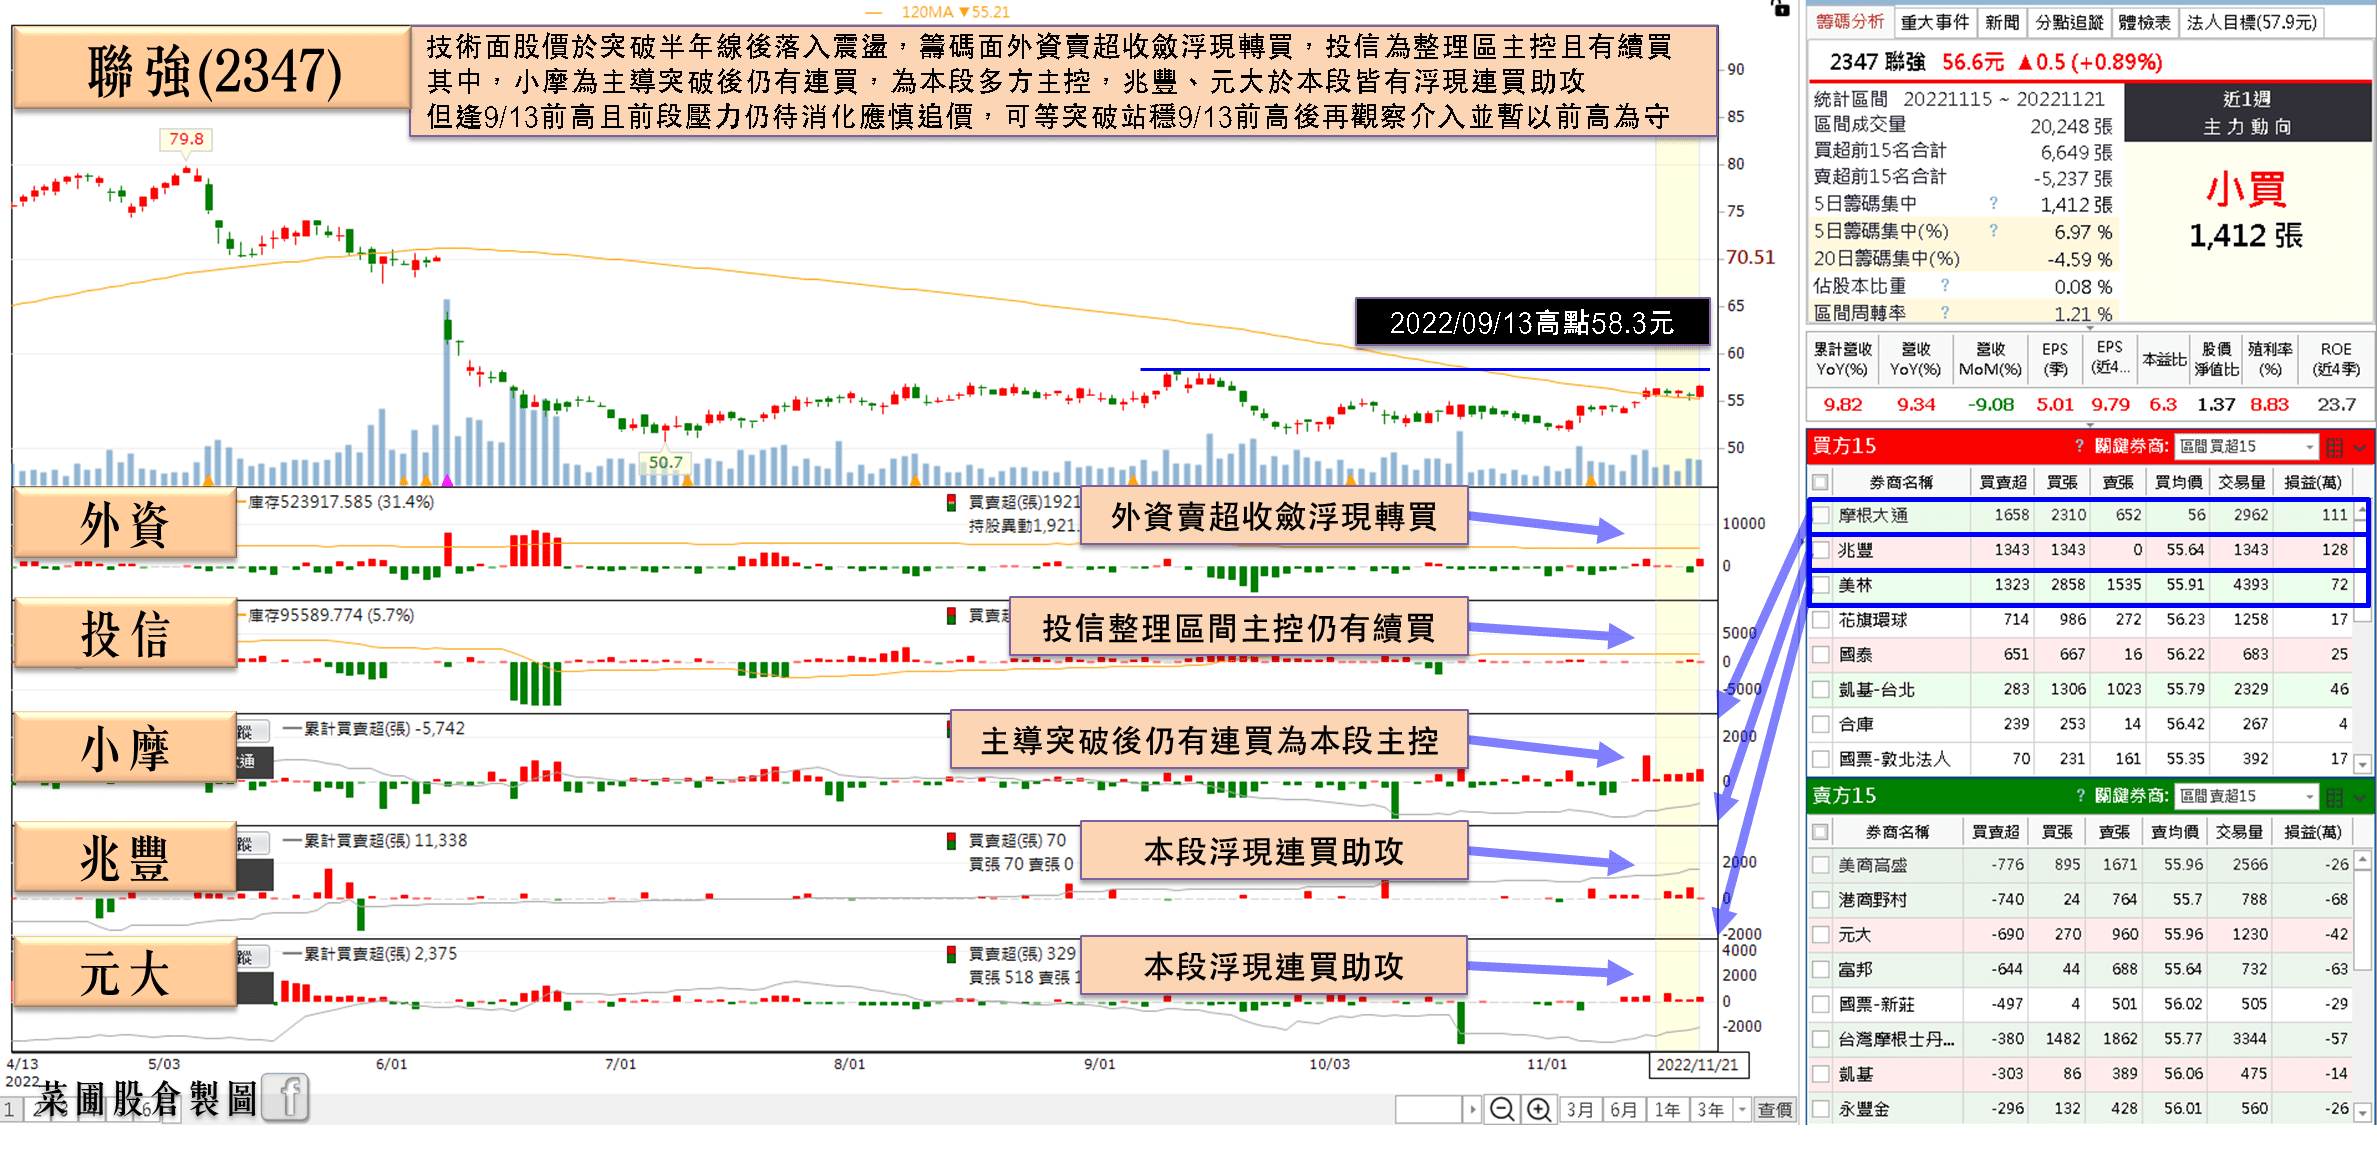The image size is (2377, 1152).
Task: Check the box for 美林 row
Action: point(1821,585)
